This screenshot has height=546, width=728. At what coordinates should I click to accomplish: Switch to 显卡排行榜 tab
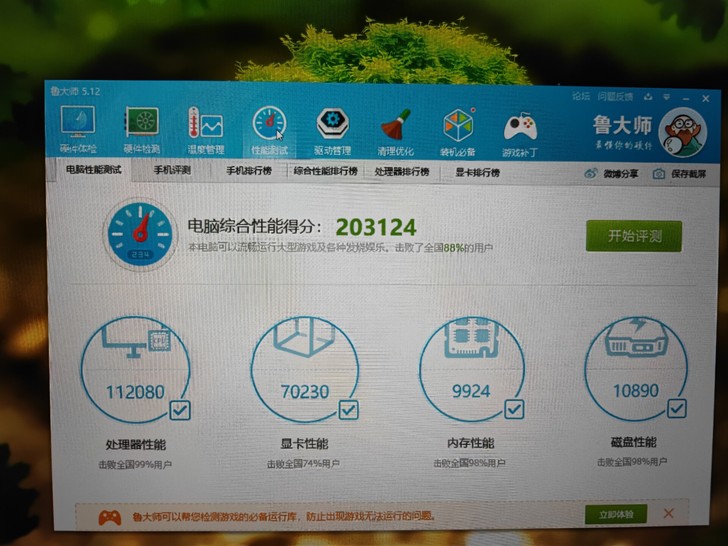click(x=477, y=173)
